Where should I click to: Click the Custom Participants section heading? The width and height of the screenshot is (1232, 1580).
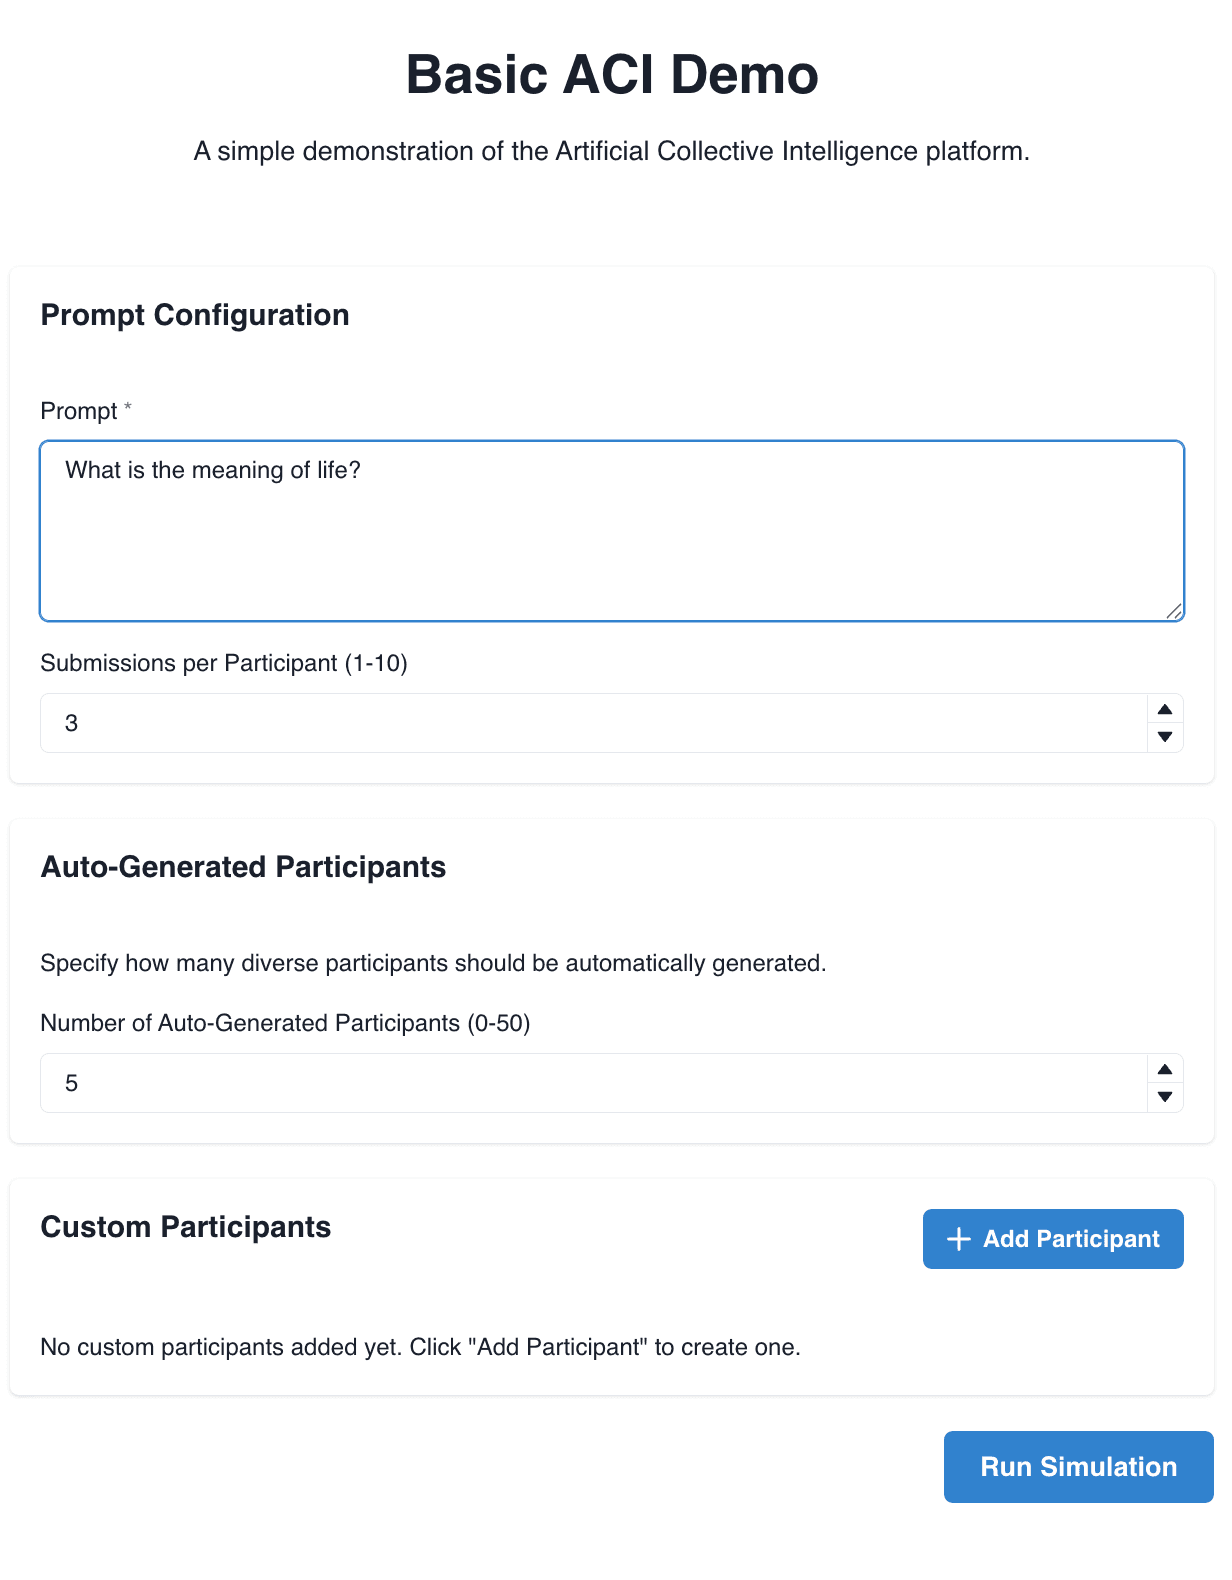[x=186, y=1227]
